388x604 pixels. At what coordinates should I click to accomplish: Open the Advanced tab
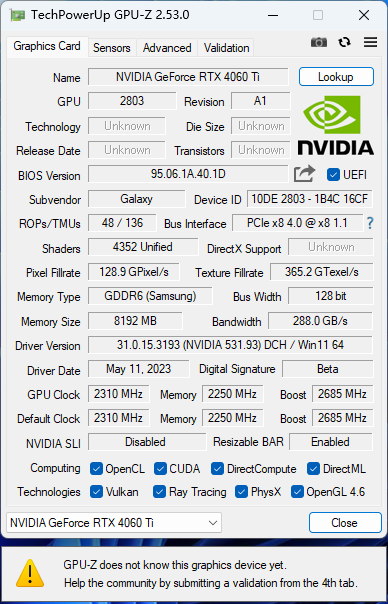(x=167, y=48)
